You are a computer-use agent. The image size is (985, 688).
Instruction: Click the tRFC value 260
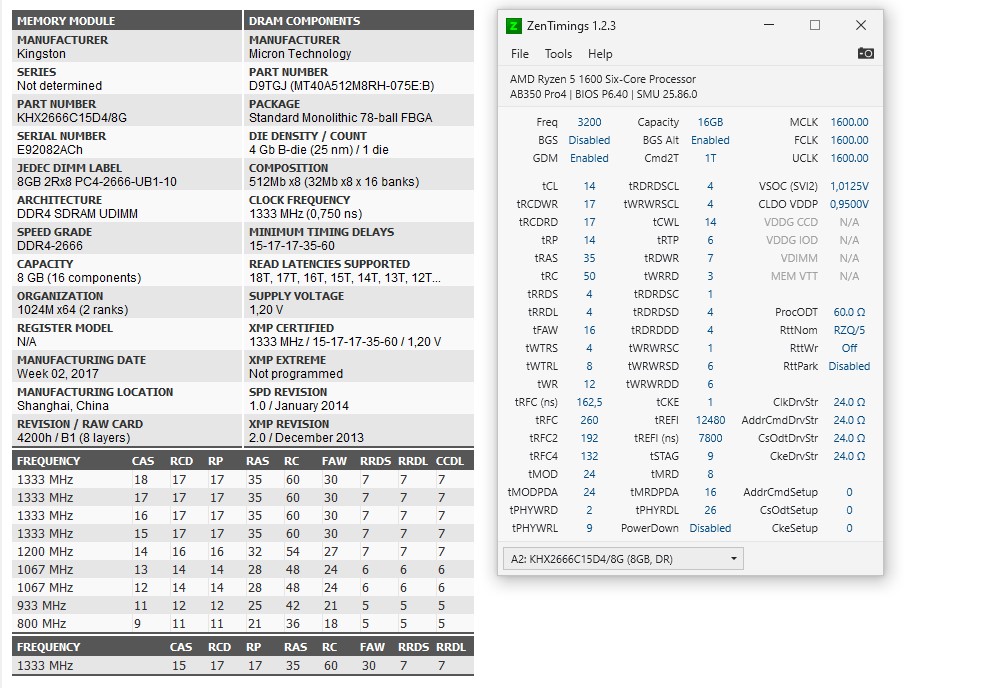(x=589, y=420)
